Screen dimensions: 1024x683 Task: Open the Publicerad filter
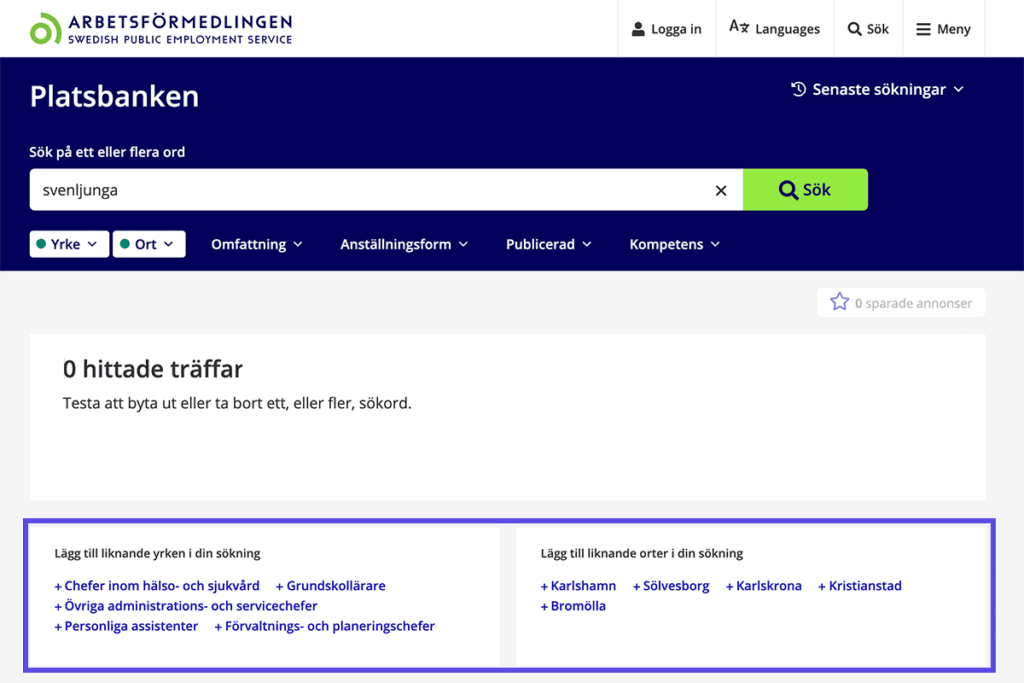pos(548,244)
